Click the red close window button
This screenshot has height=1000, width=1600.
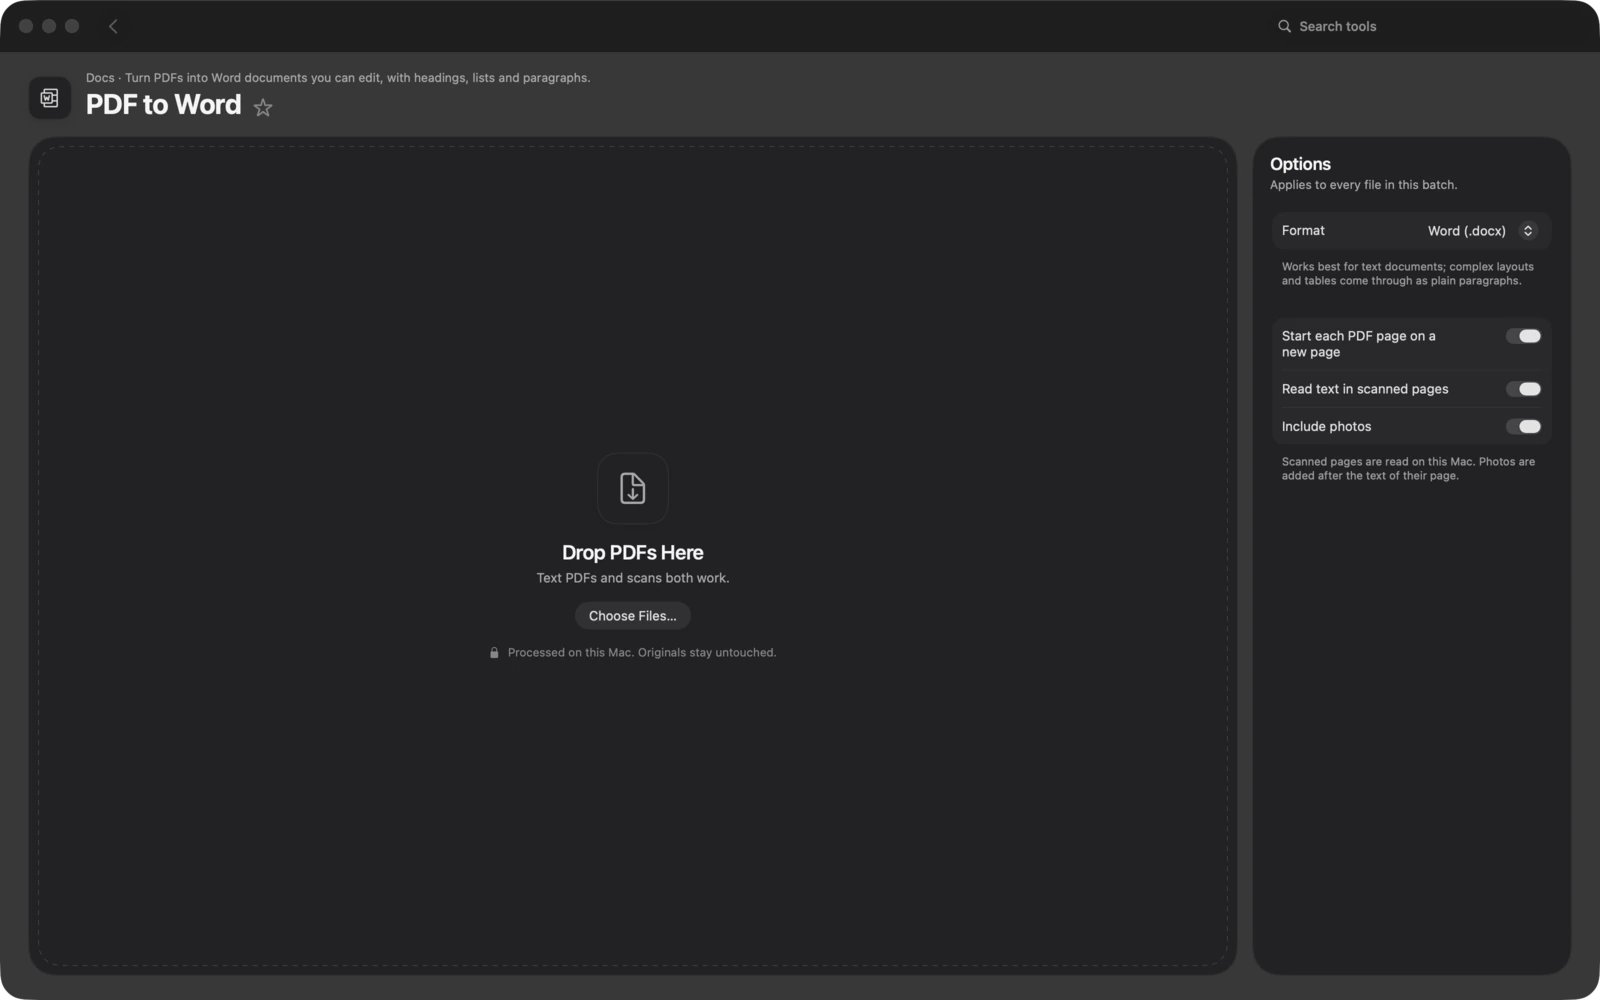click(x=26, y=26)
